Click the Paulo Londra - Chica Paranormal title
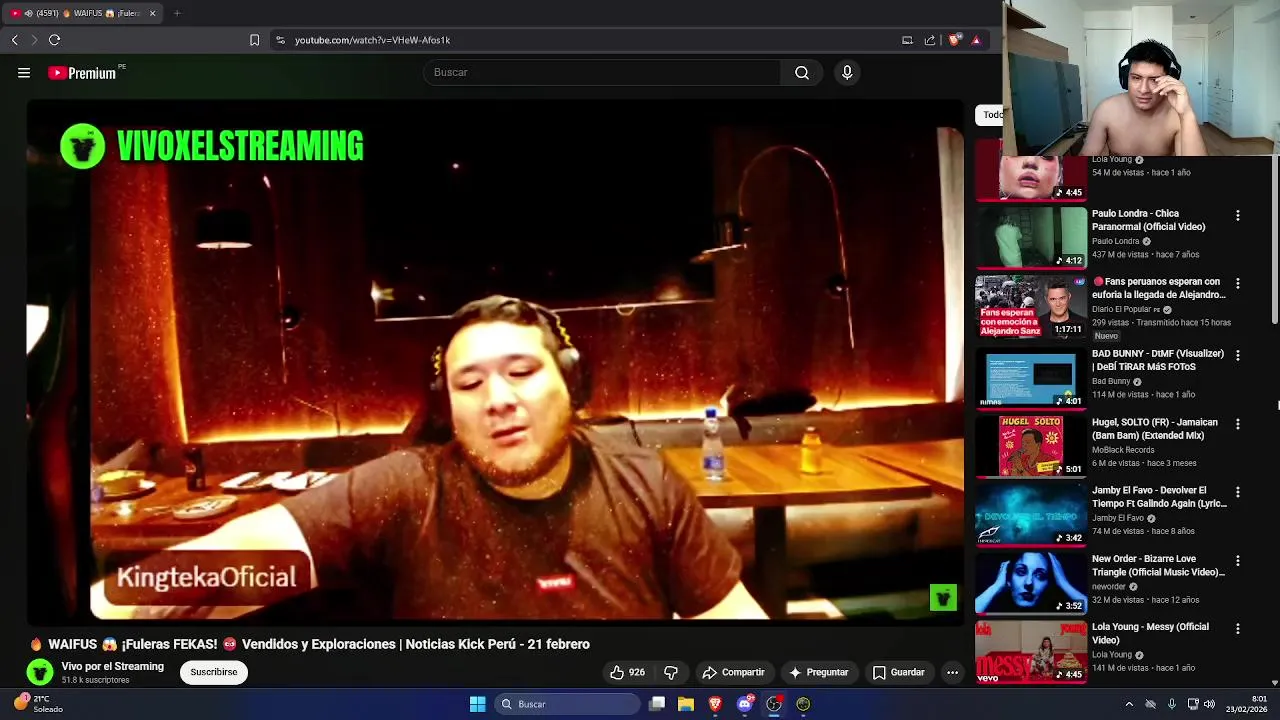Image resolution: width=1280 pixels, height=720 pixels. (x=1150, y=220)
